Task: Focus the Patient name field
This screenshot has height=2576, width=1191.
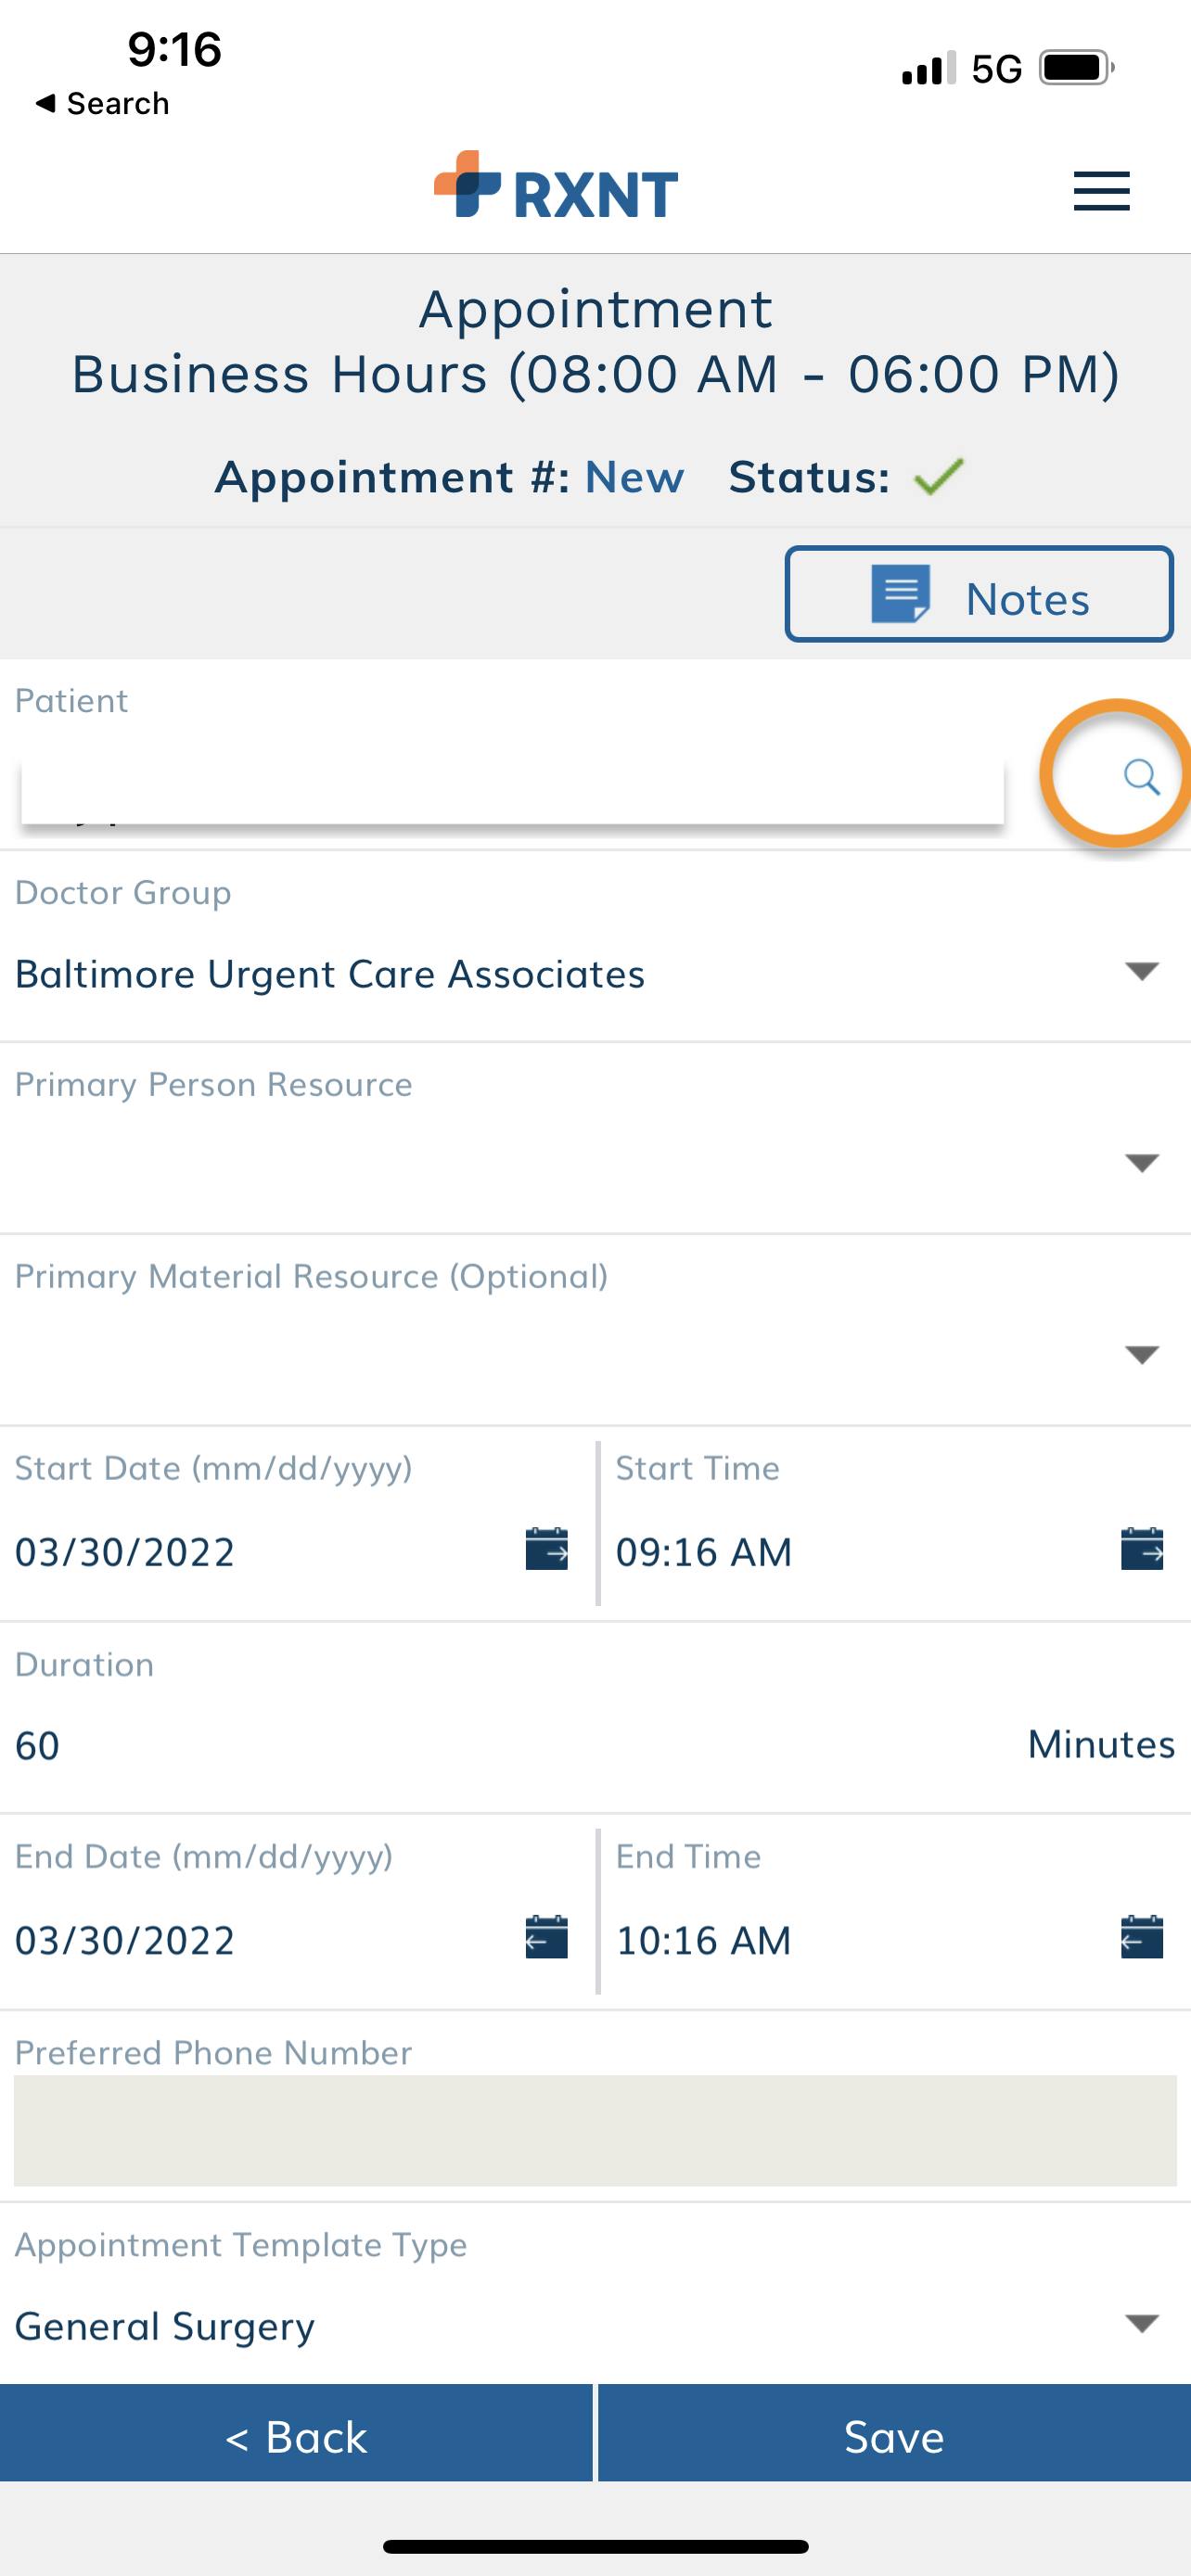Action: point(512,788)
